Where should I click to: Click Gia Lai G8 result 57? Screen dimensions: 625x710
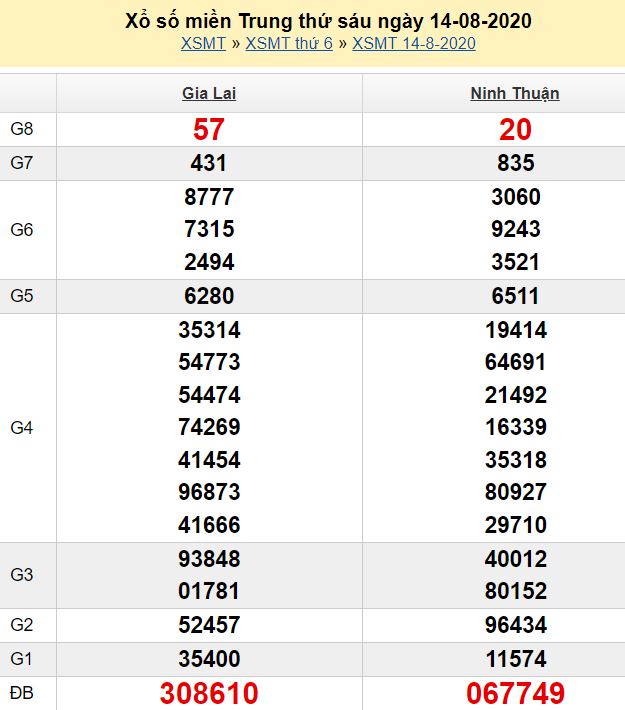[x=209, y=129]
